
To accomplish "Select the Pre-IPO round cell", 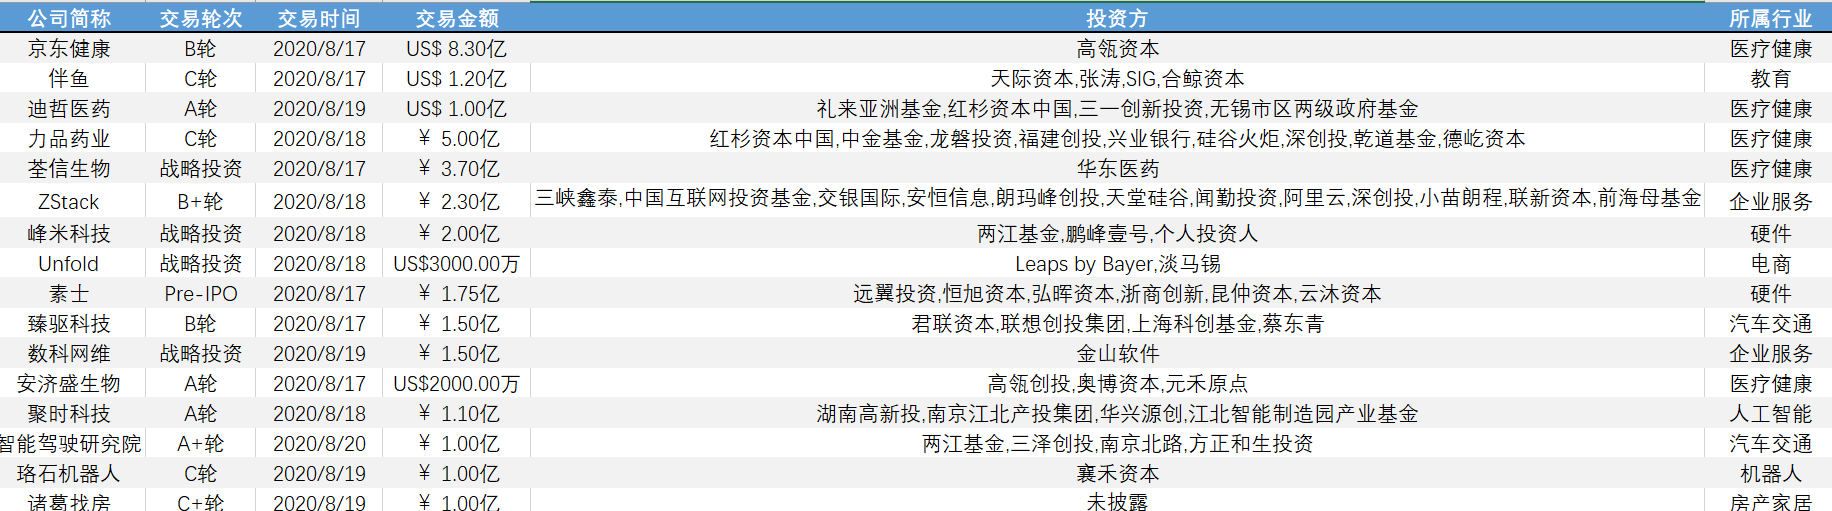I will point(201,293).
